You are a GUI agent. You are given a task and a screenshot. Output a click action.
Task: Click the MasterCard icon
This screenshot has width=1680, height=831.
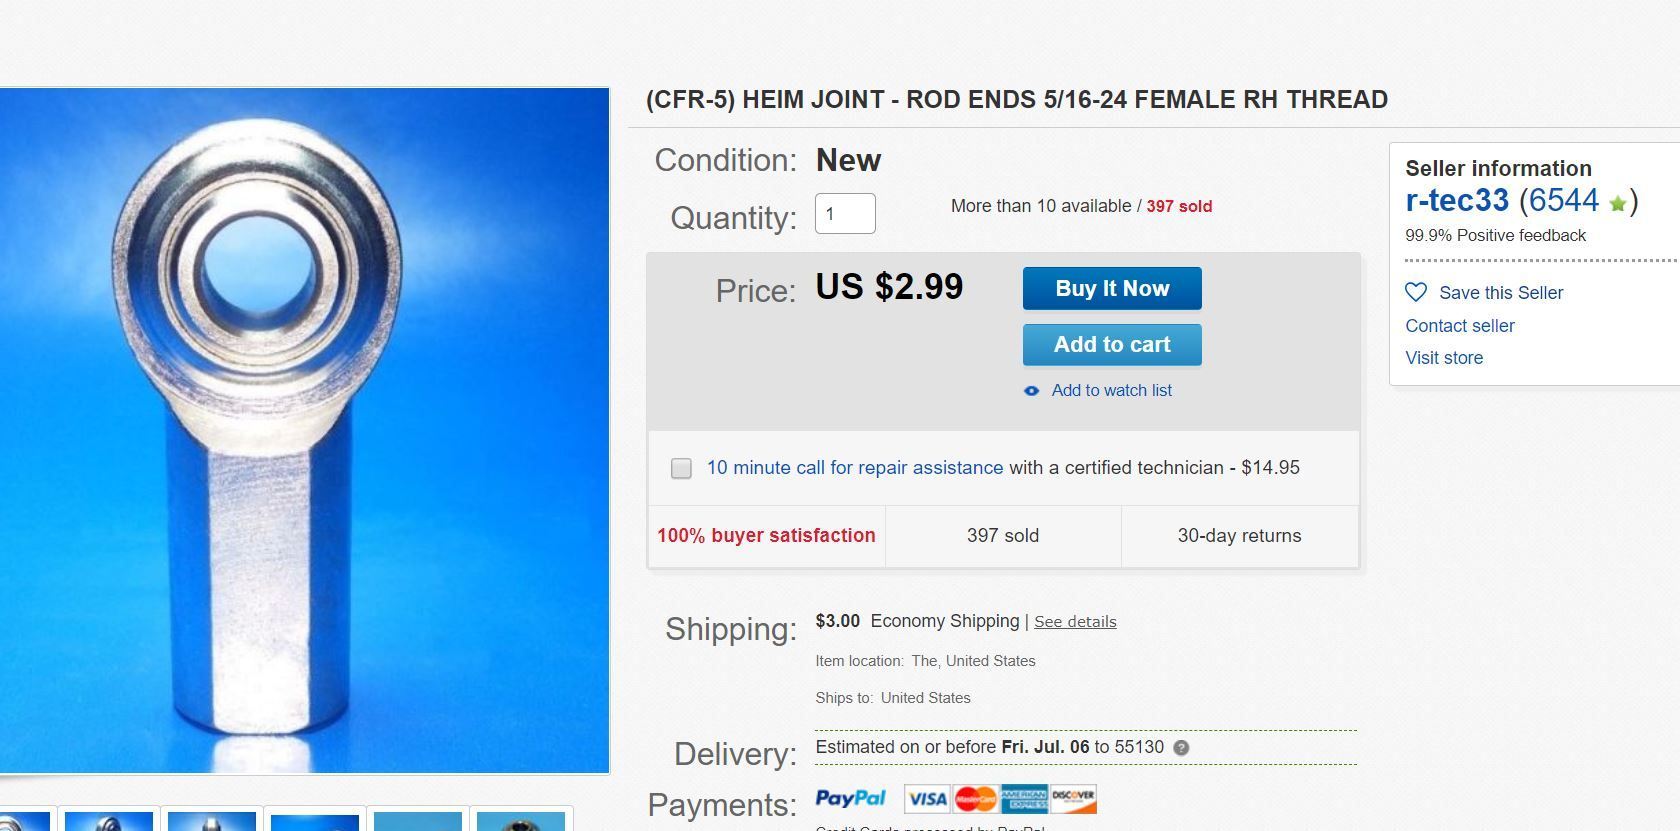(975, 798)
